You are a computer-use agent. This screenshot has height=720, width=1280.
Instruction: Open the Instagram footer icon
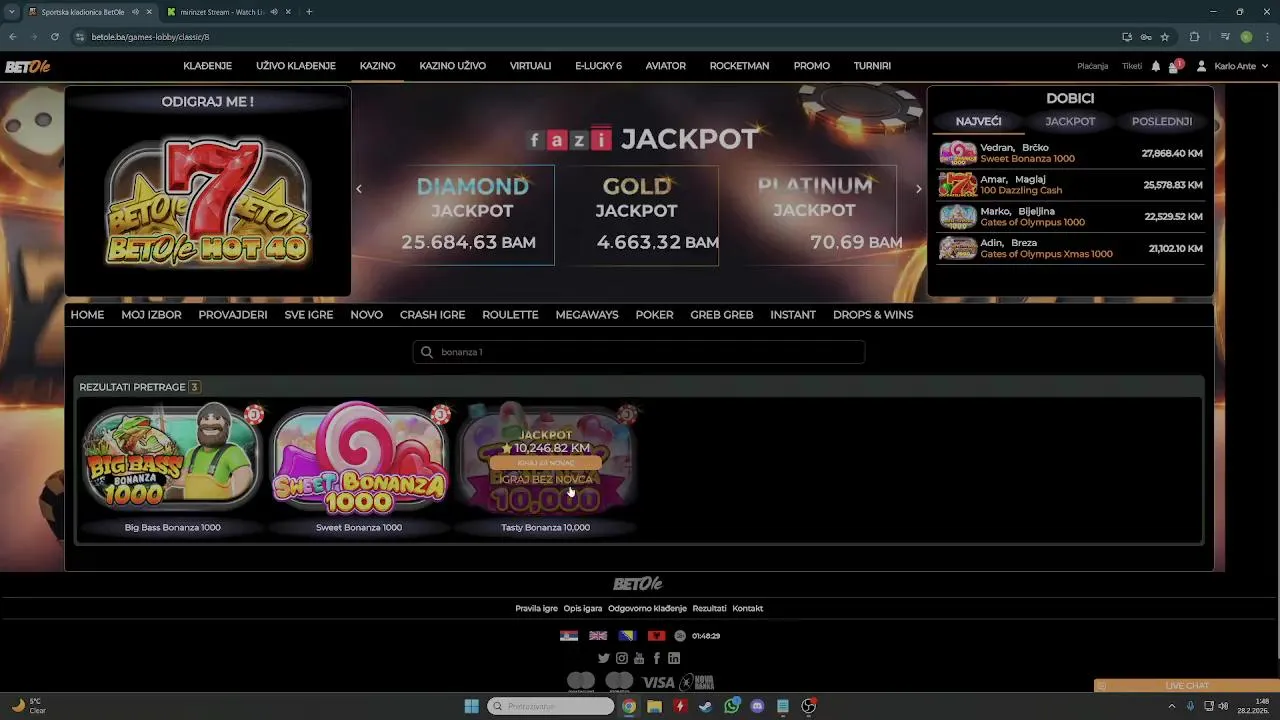[x=621, y=658]
